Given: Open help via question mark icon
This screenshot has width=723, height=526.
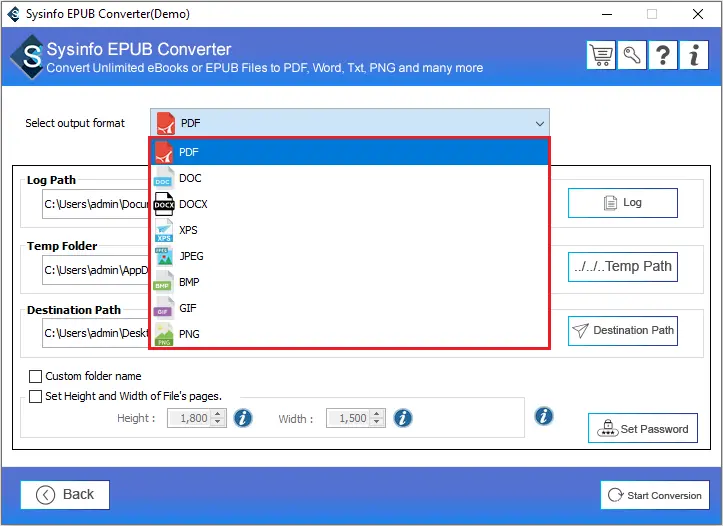Looking at the screenshot, I should 663,55.
